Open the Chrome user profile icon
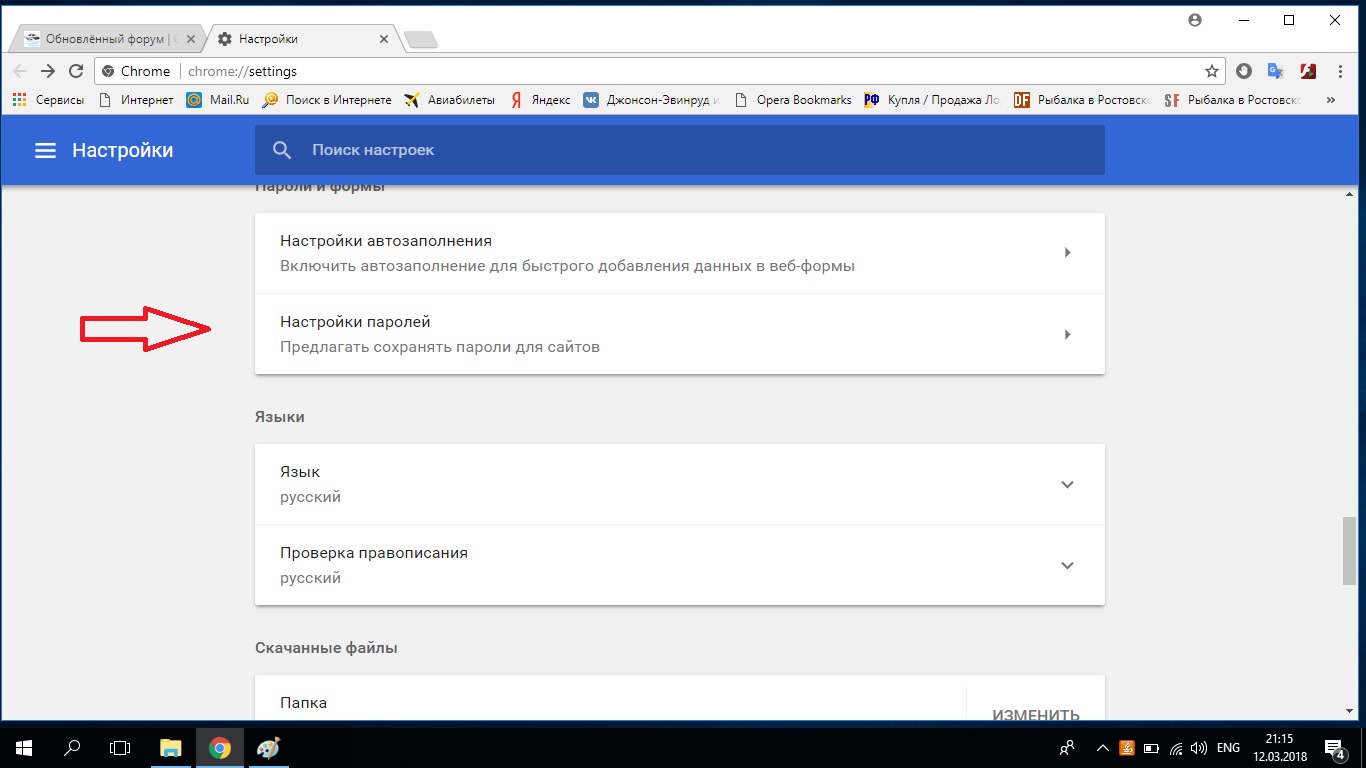The height and width of the screenshot is (768, 1366). pos(1194,20)
